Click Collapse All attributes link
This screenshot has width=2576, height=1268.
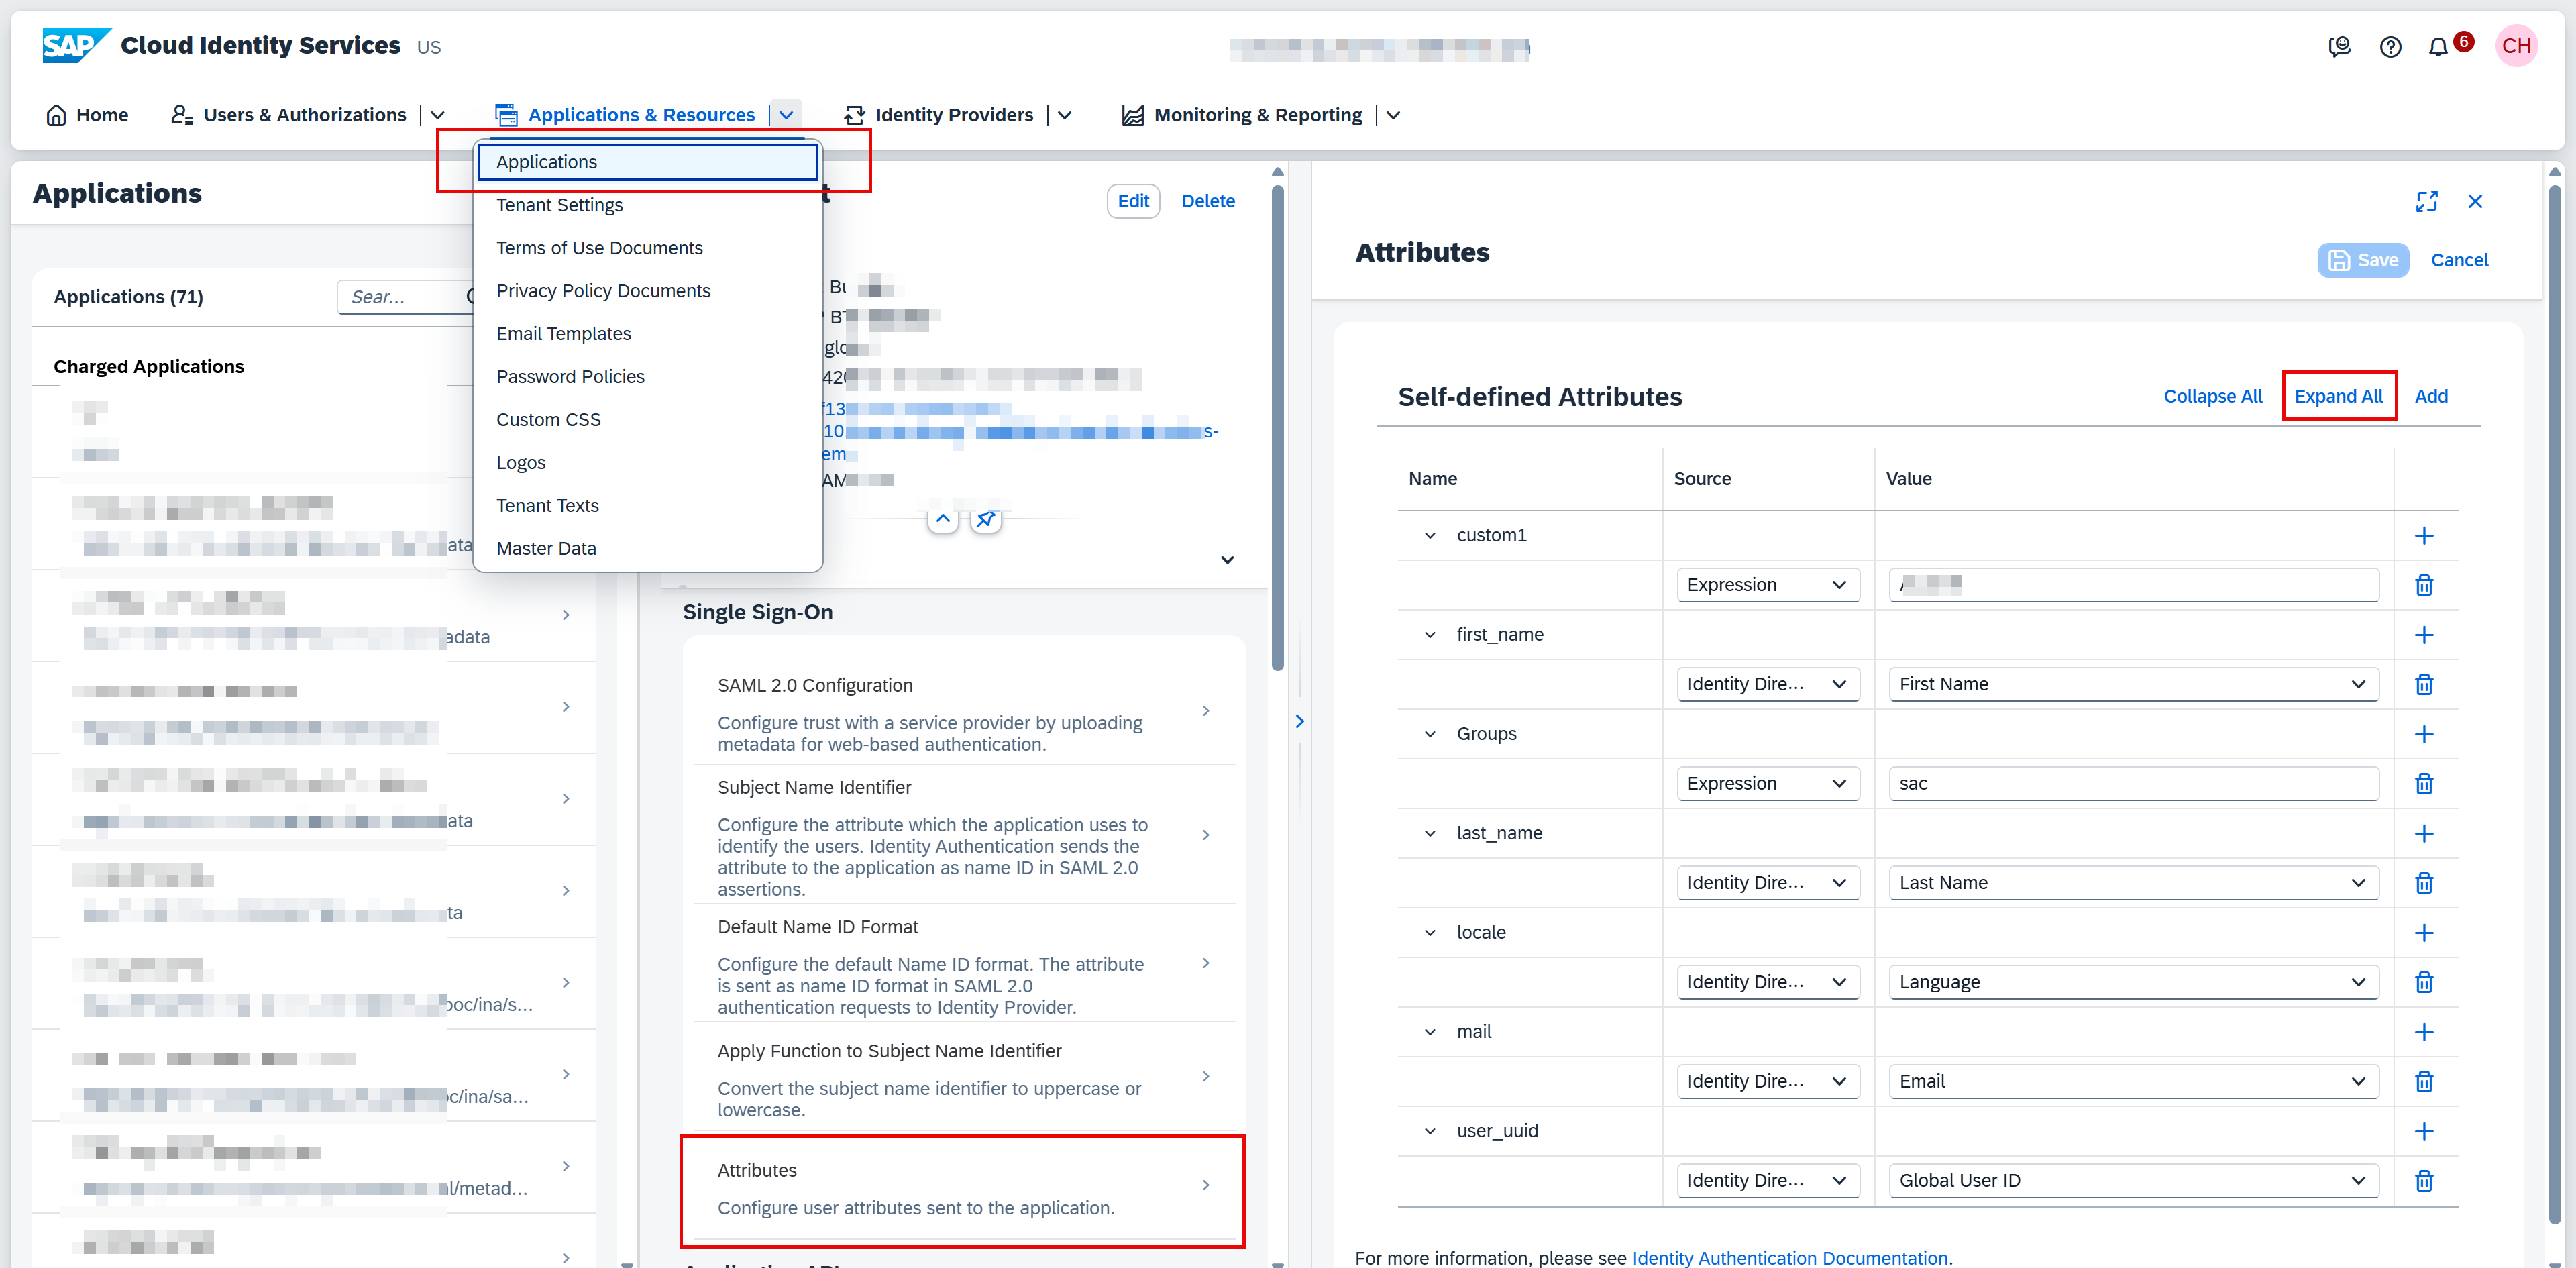2212,396
